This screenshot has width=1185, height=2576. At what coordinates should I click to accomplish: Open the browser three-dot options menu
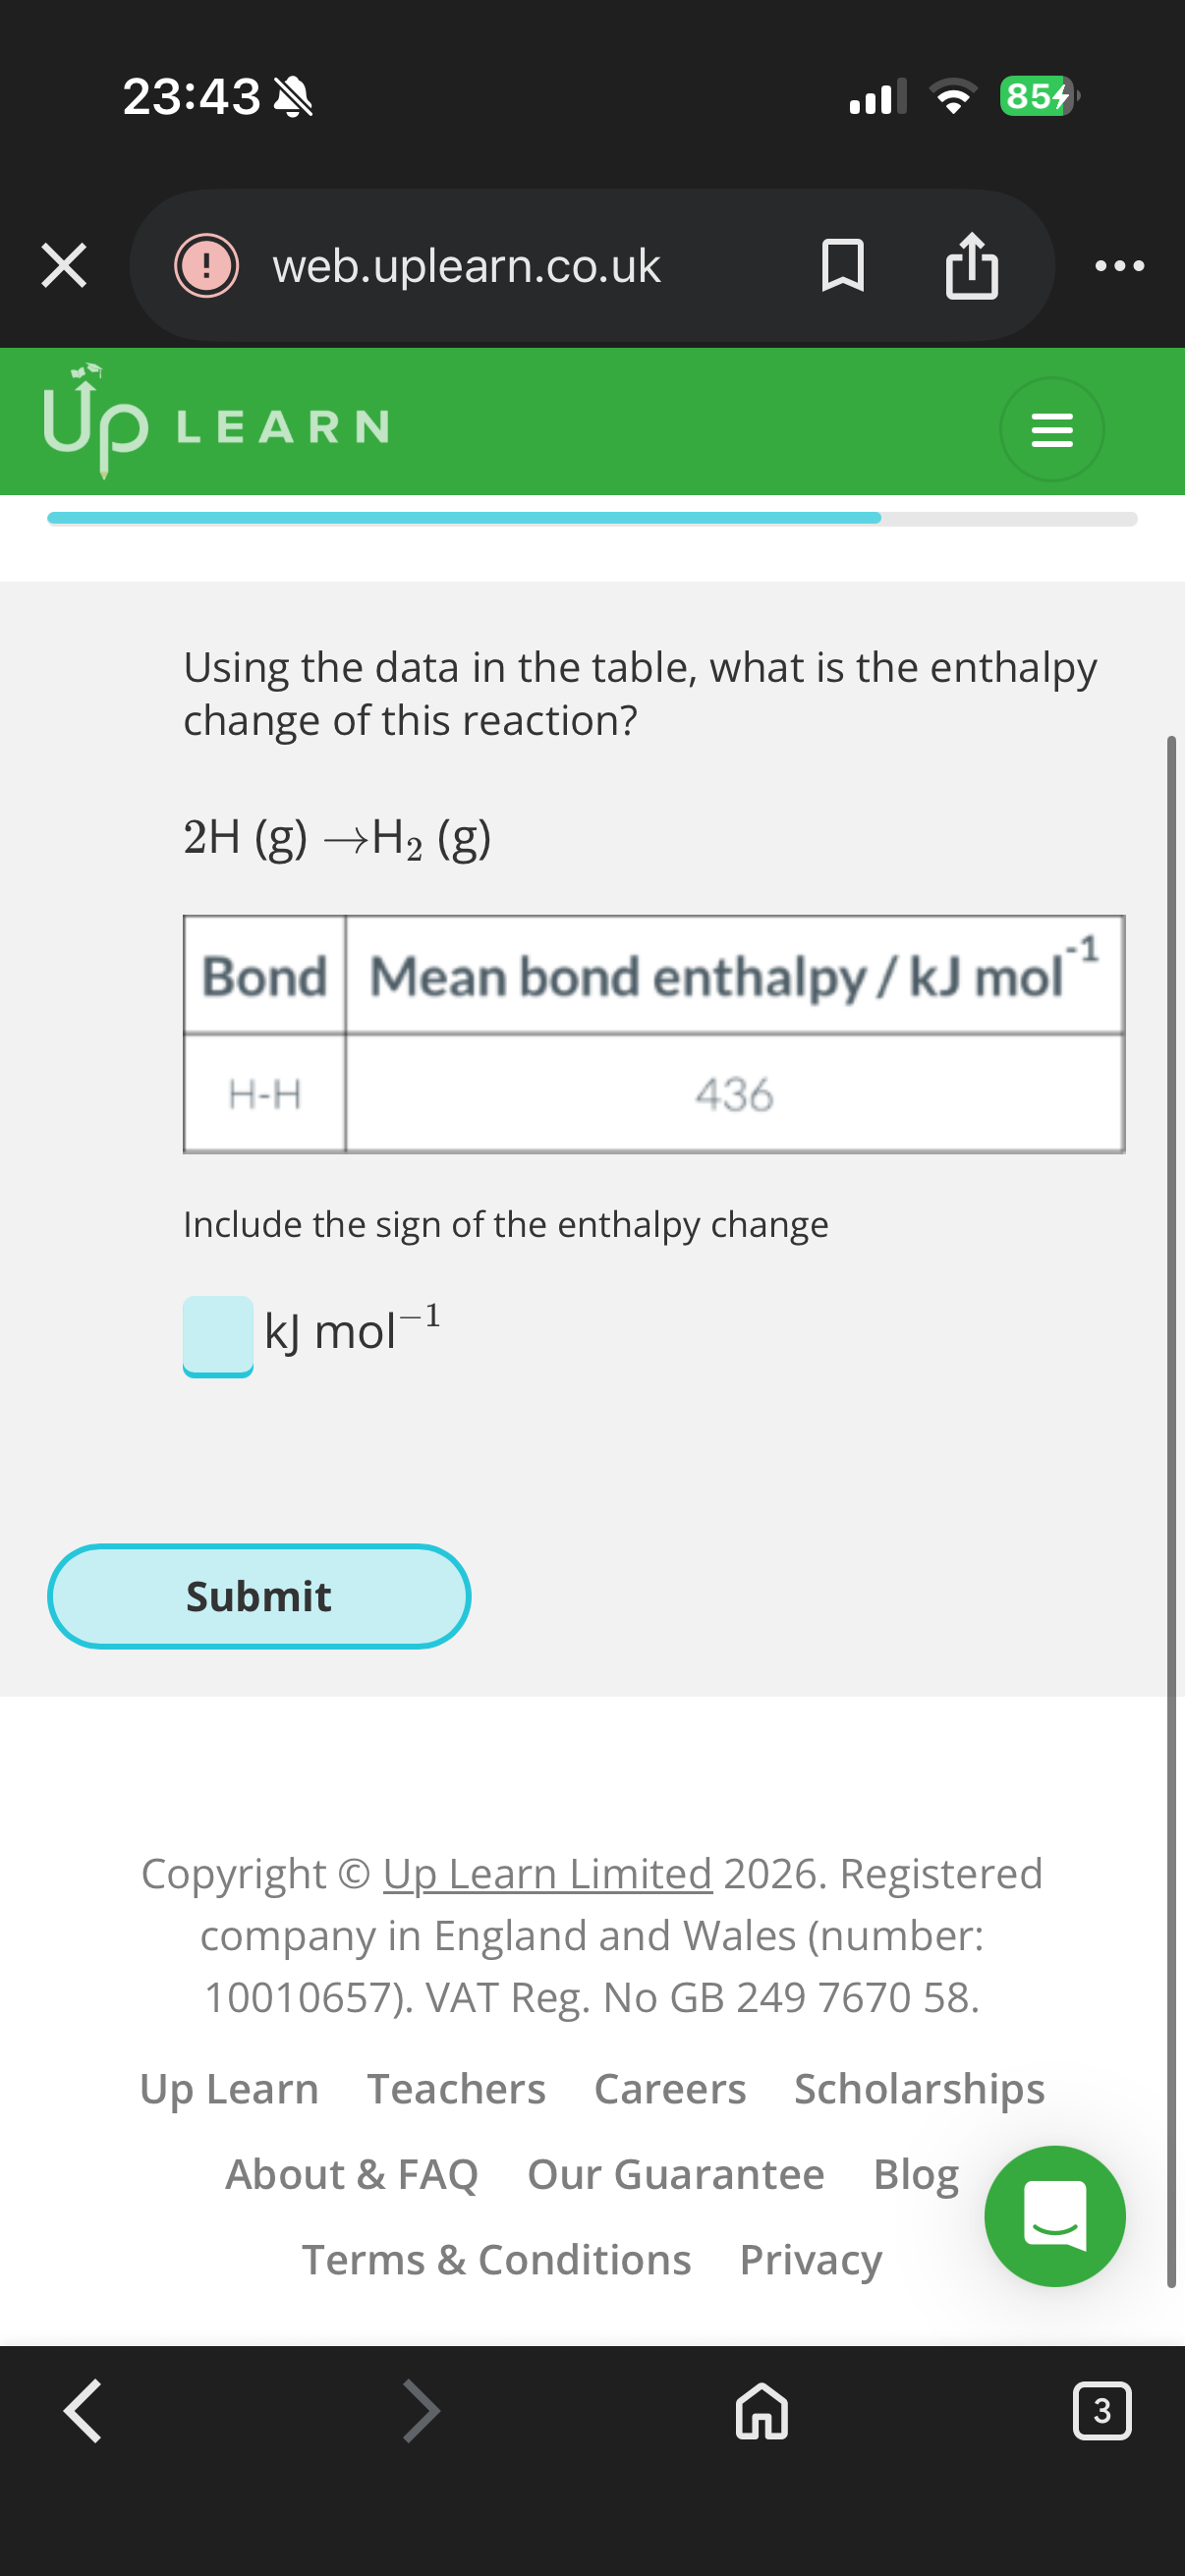(1119, 266)
